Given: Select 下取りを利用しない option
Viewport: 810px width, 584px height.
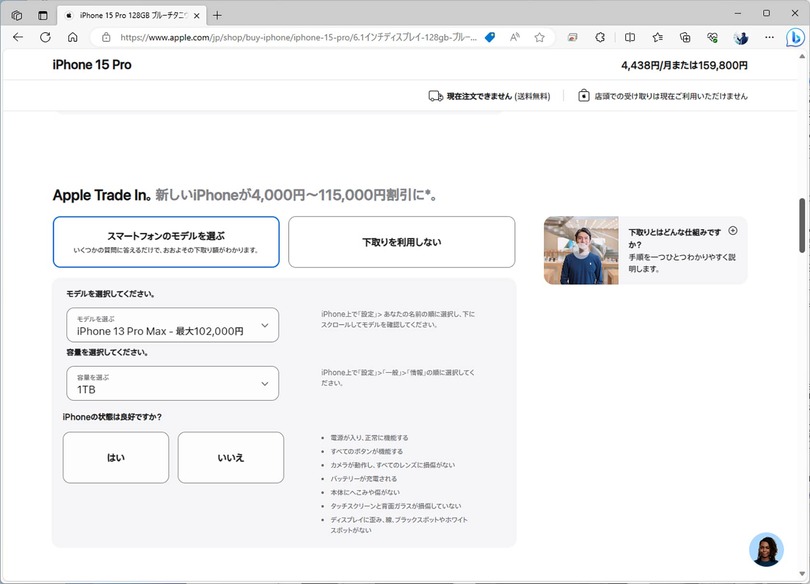Looking at the screenshot, I should [401, 242].
